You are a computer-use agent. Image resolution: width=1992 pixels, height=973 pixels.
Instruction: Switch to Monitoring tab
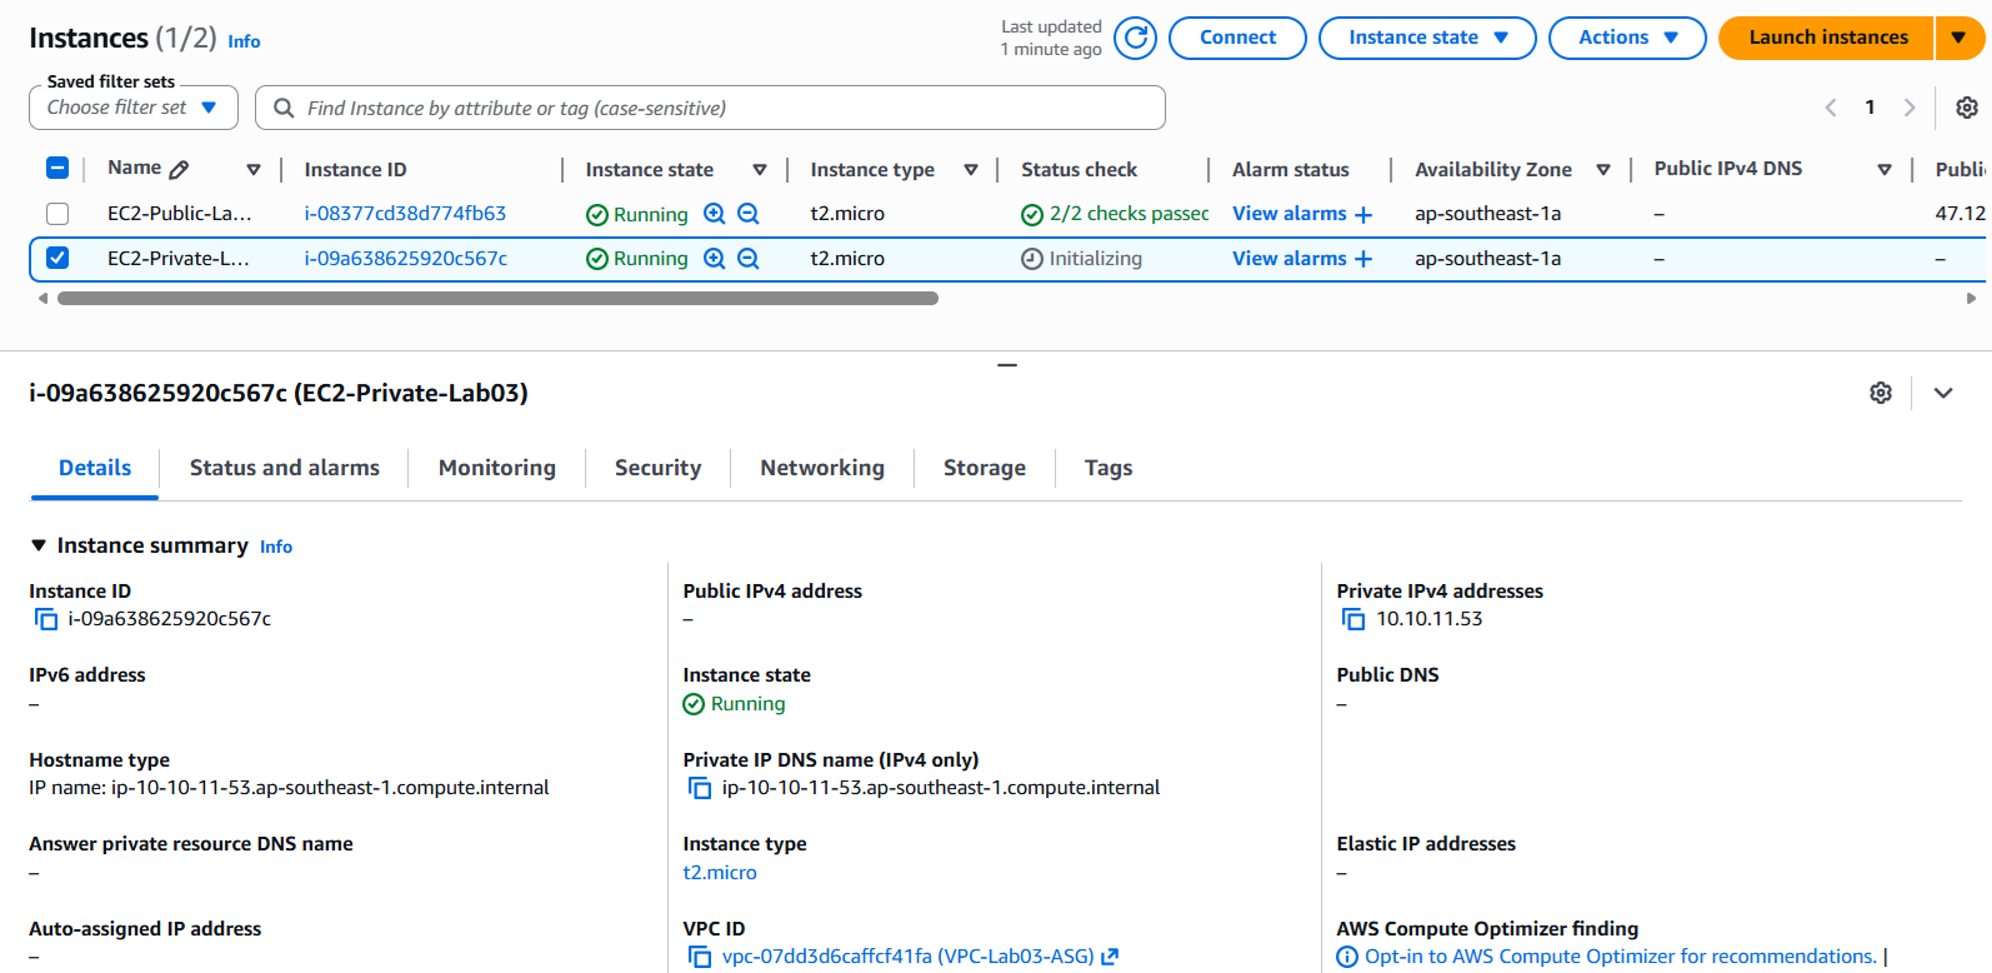tap(497, 468)
